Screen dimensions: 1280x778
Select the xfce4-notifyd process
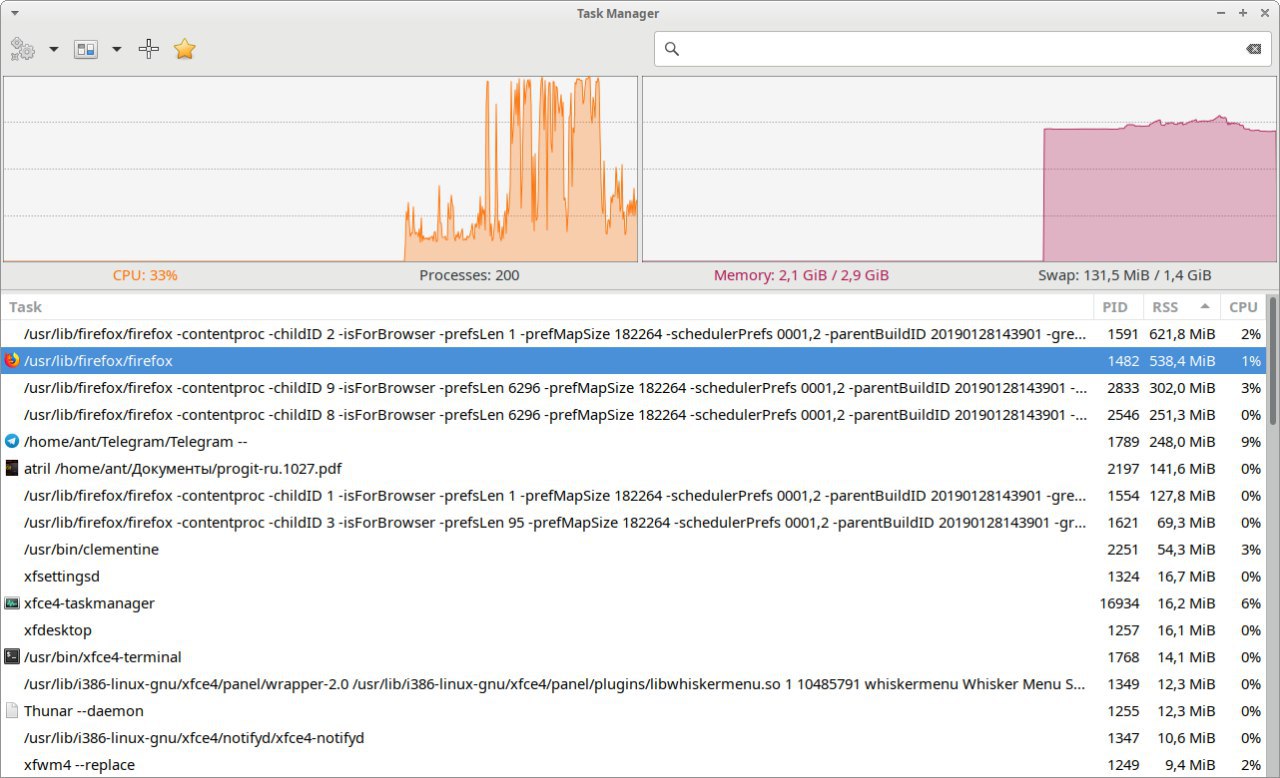click(x=634, y=738)
